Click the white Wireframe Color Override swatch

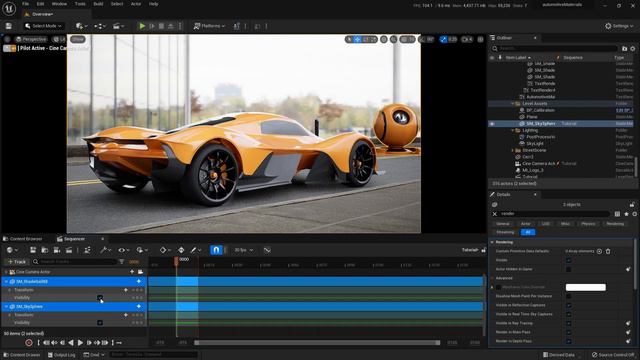pyautogui.click(x=586, y=287)
